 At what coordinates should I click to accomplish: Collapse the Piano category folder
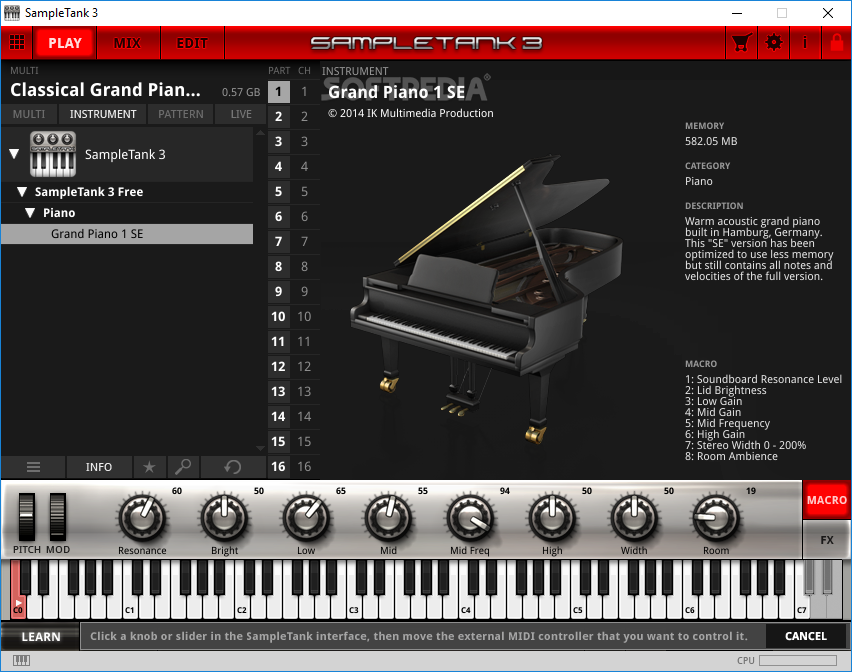[x=30, y=213]
